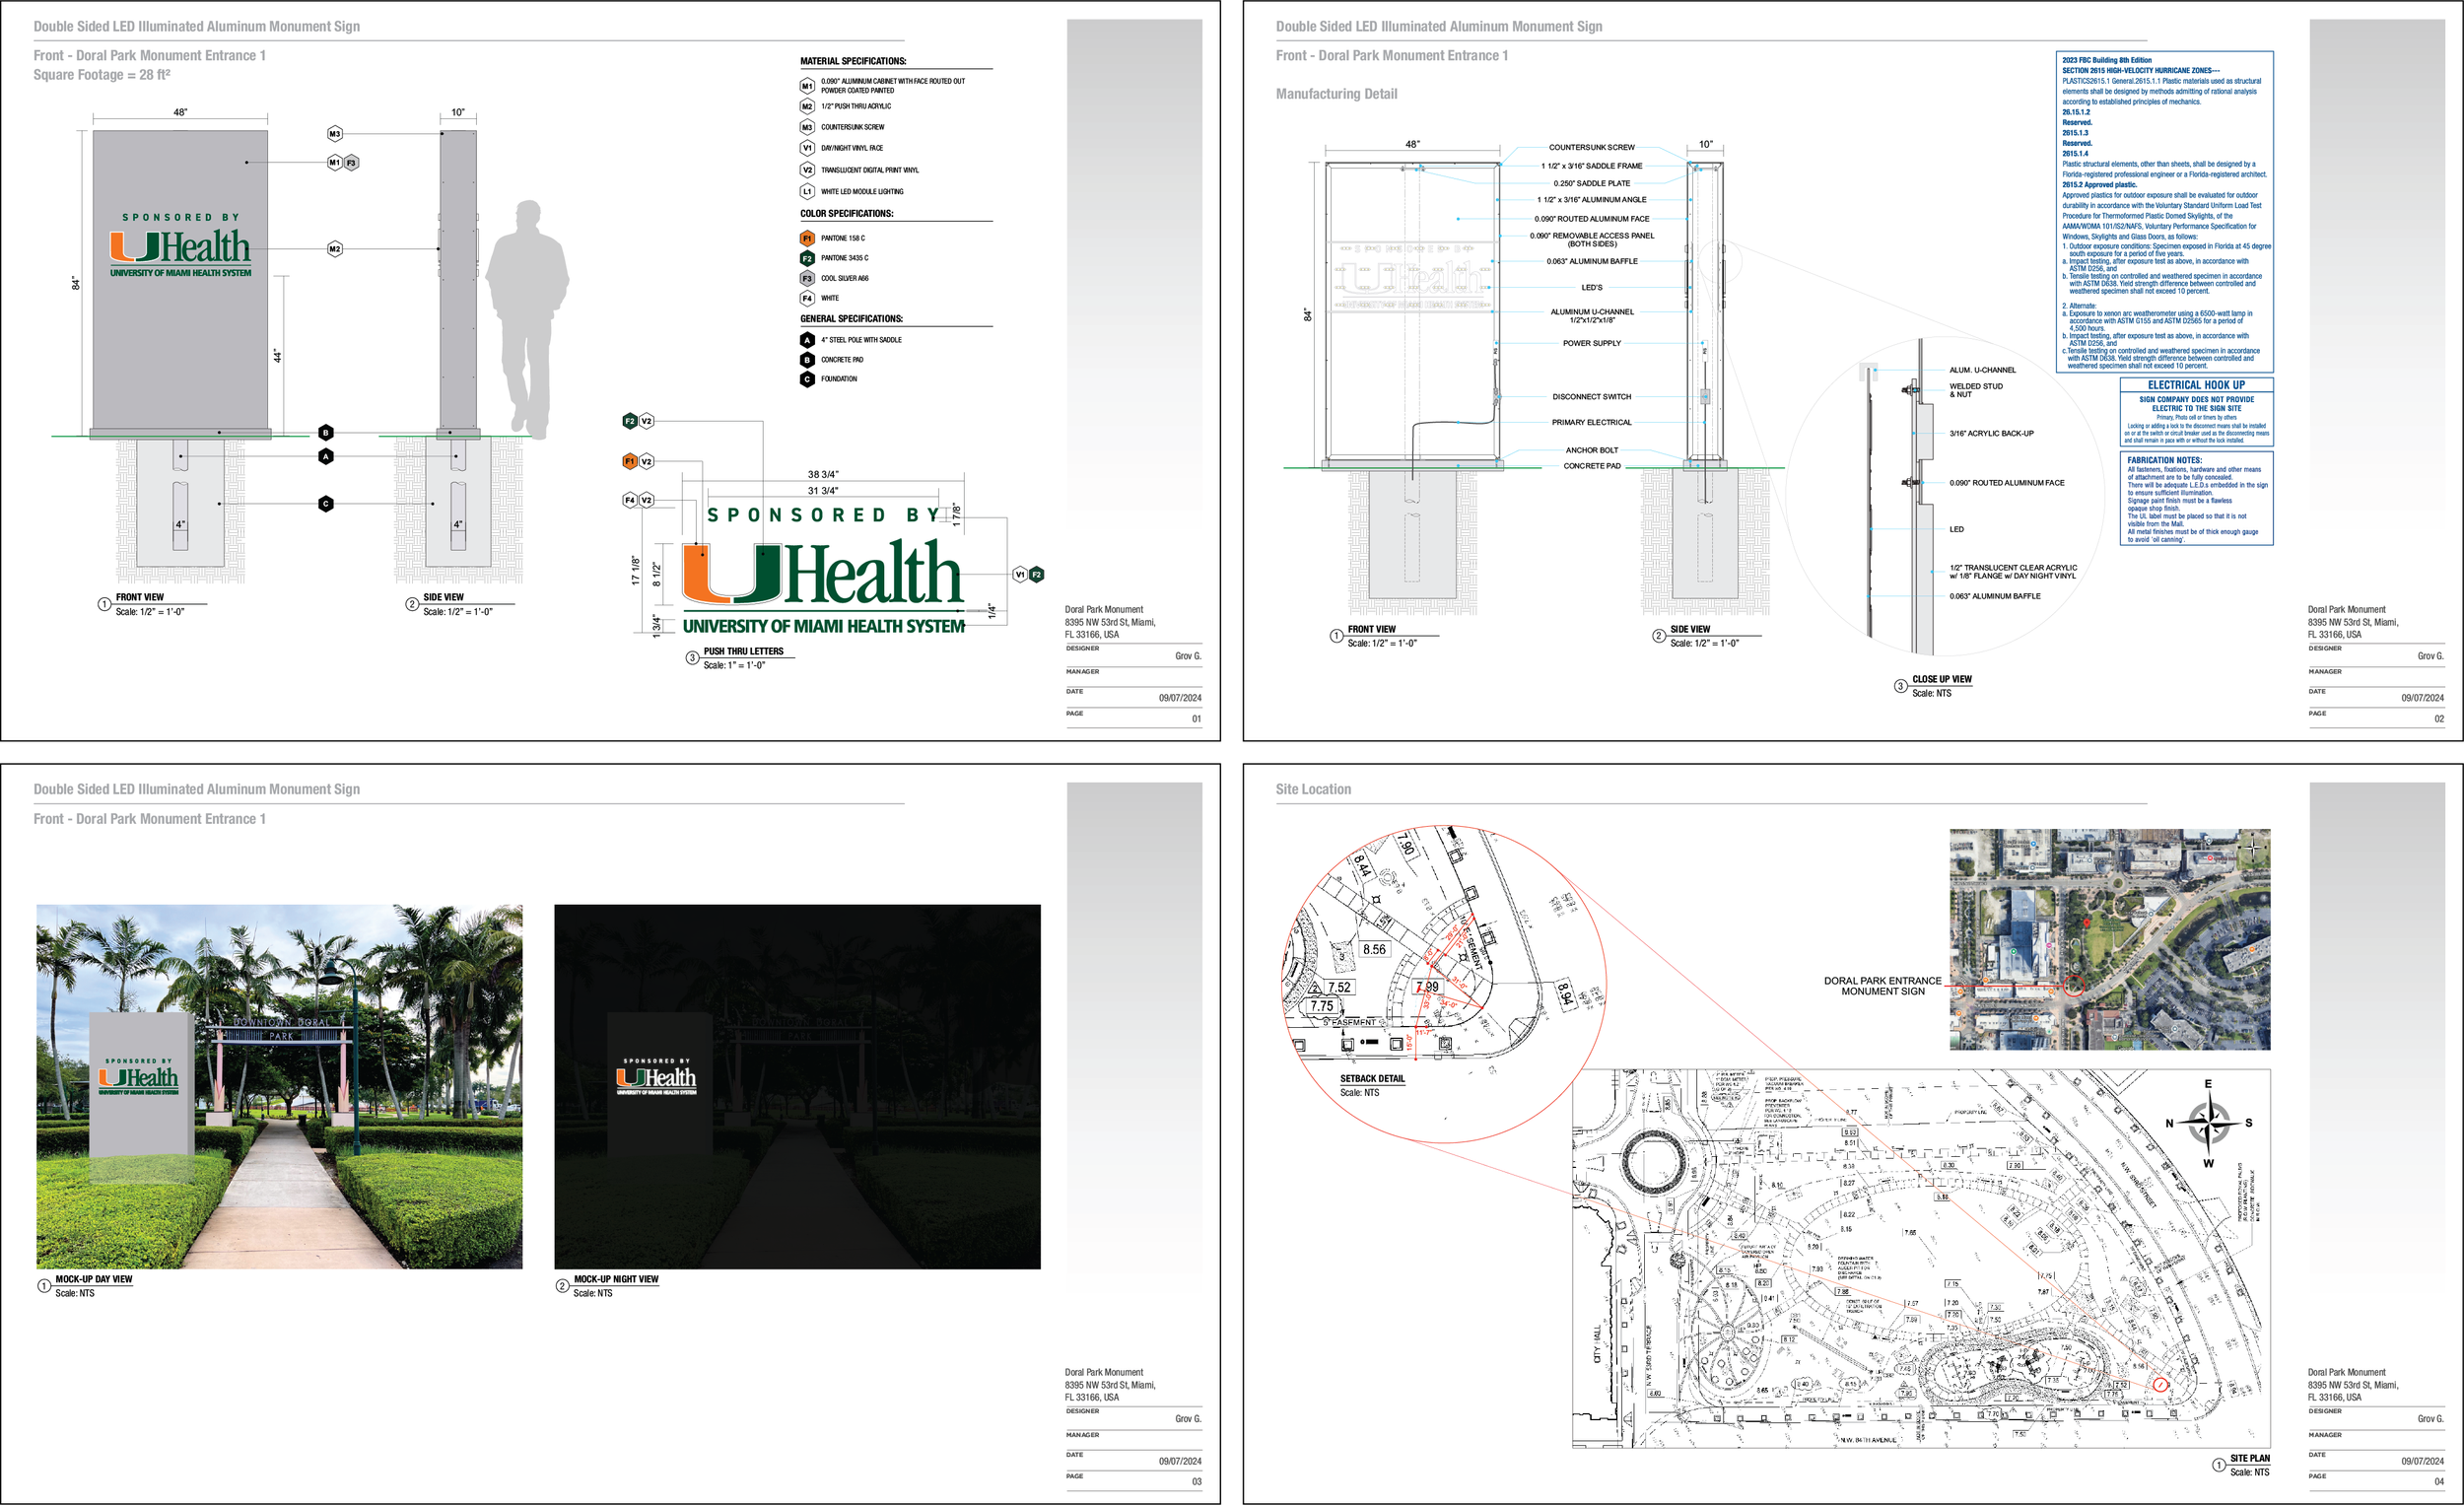Click the M1 hexagon beside aluminum cabinet spec
The width and height of the screenshot is (2464, 1505).
807,86
